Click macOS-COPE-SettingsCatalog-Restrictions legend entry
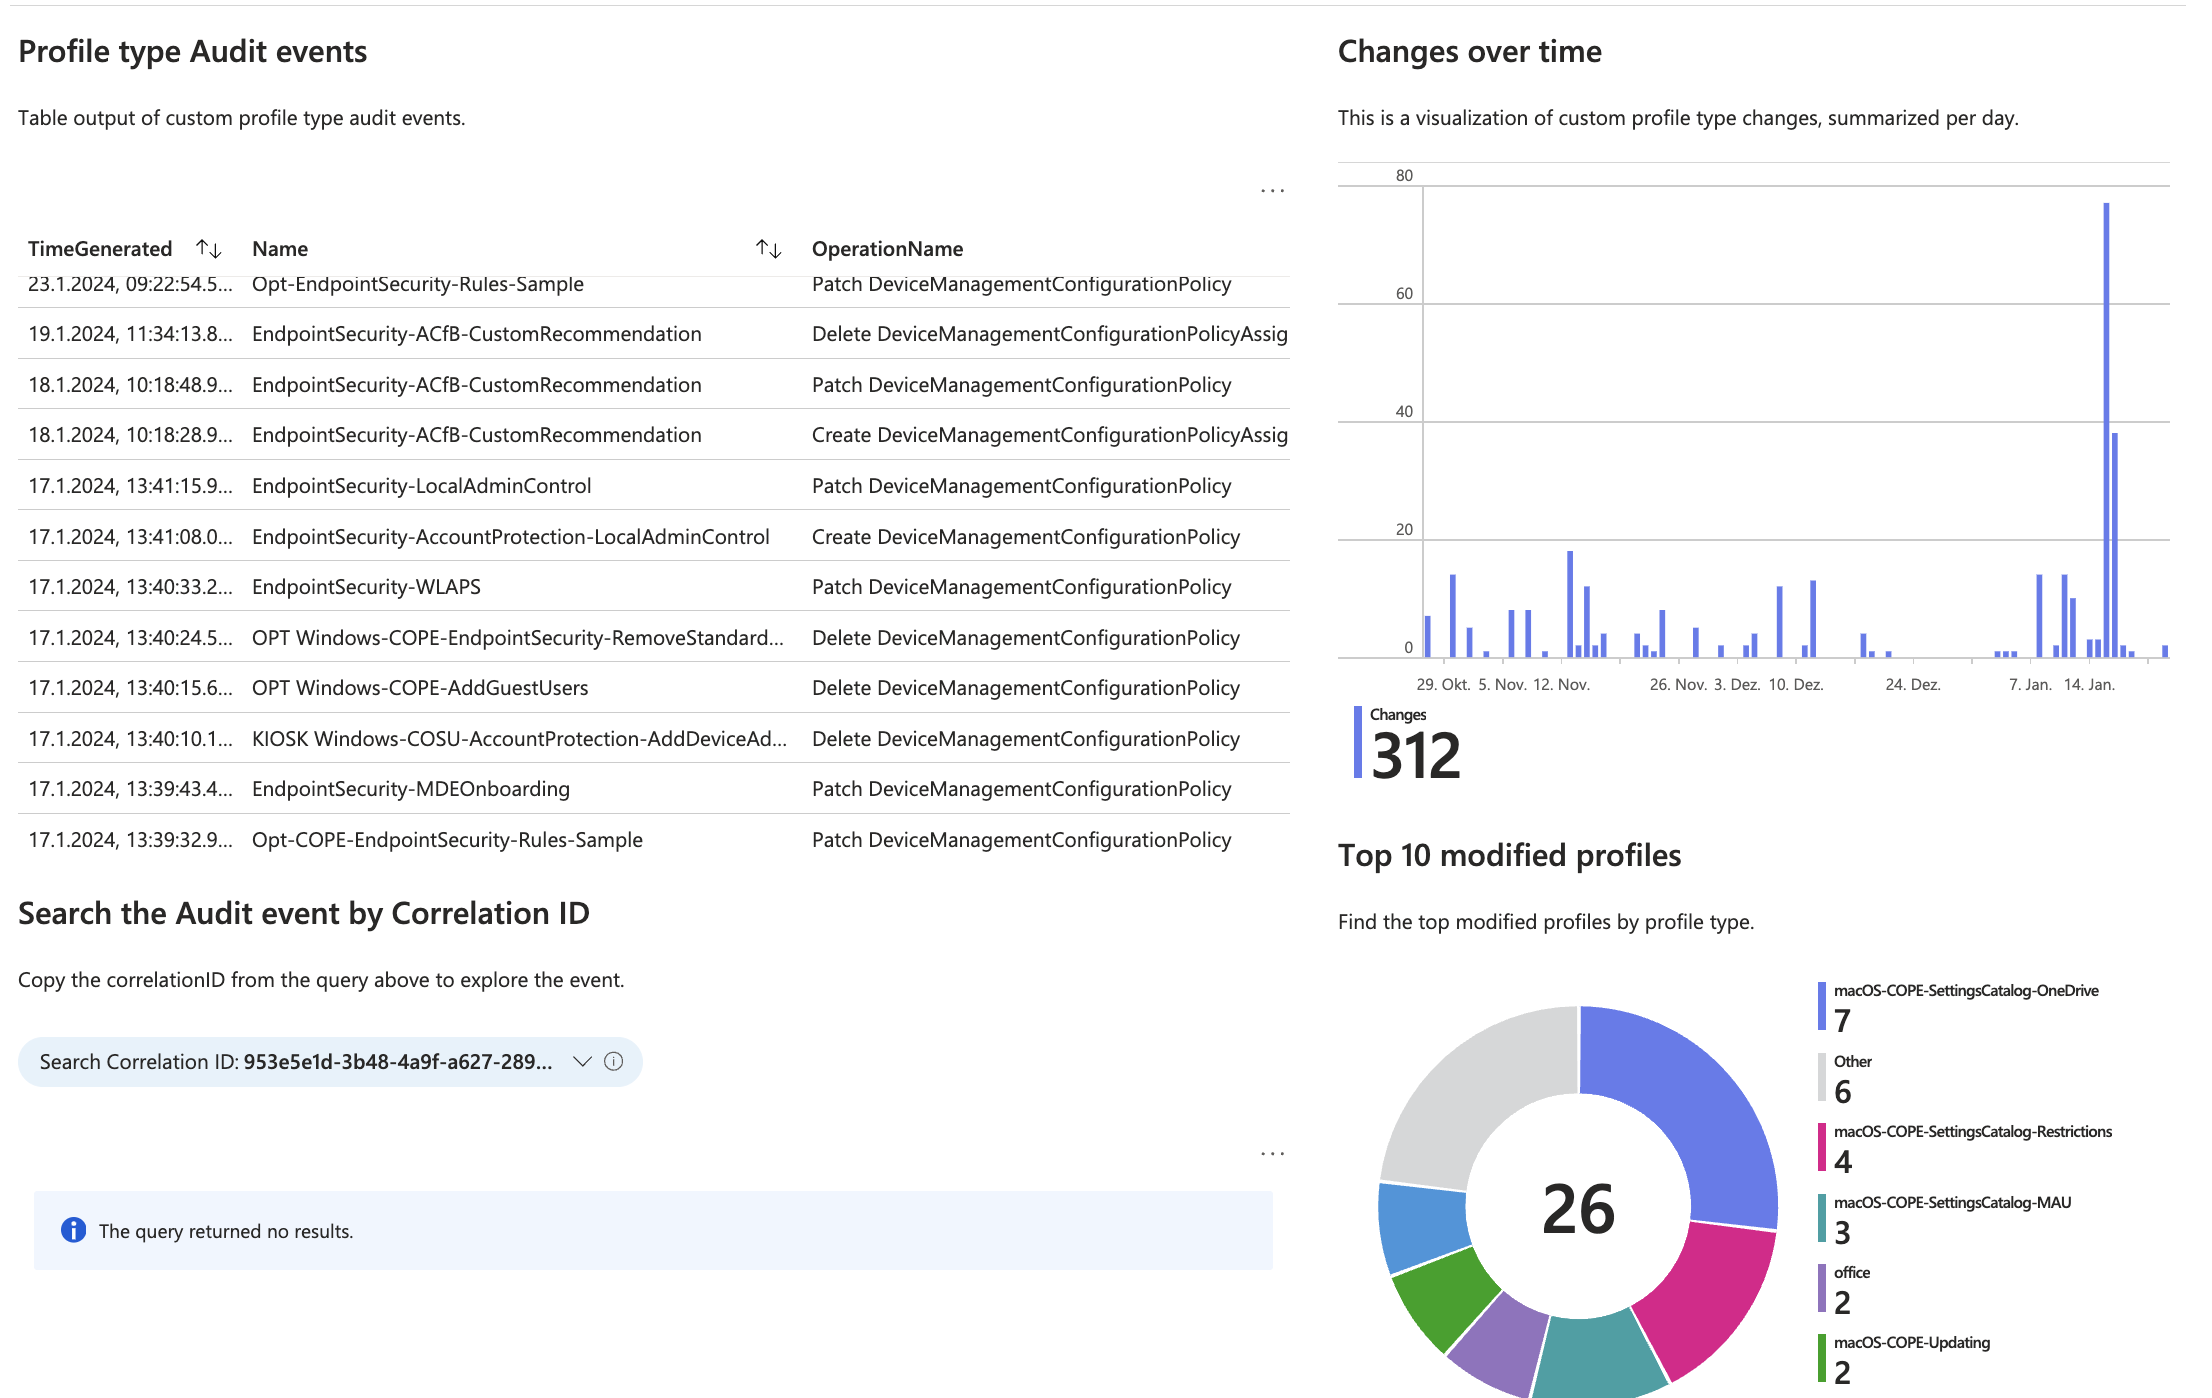2212x1398 pixels. [1971, 1132]
